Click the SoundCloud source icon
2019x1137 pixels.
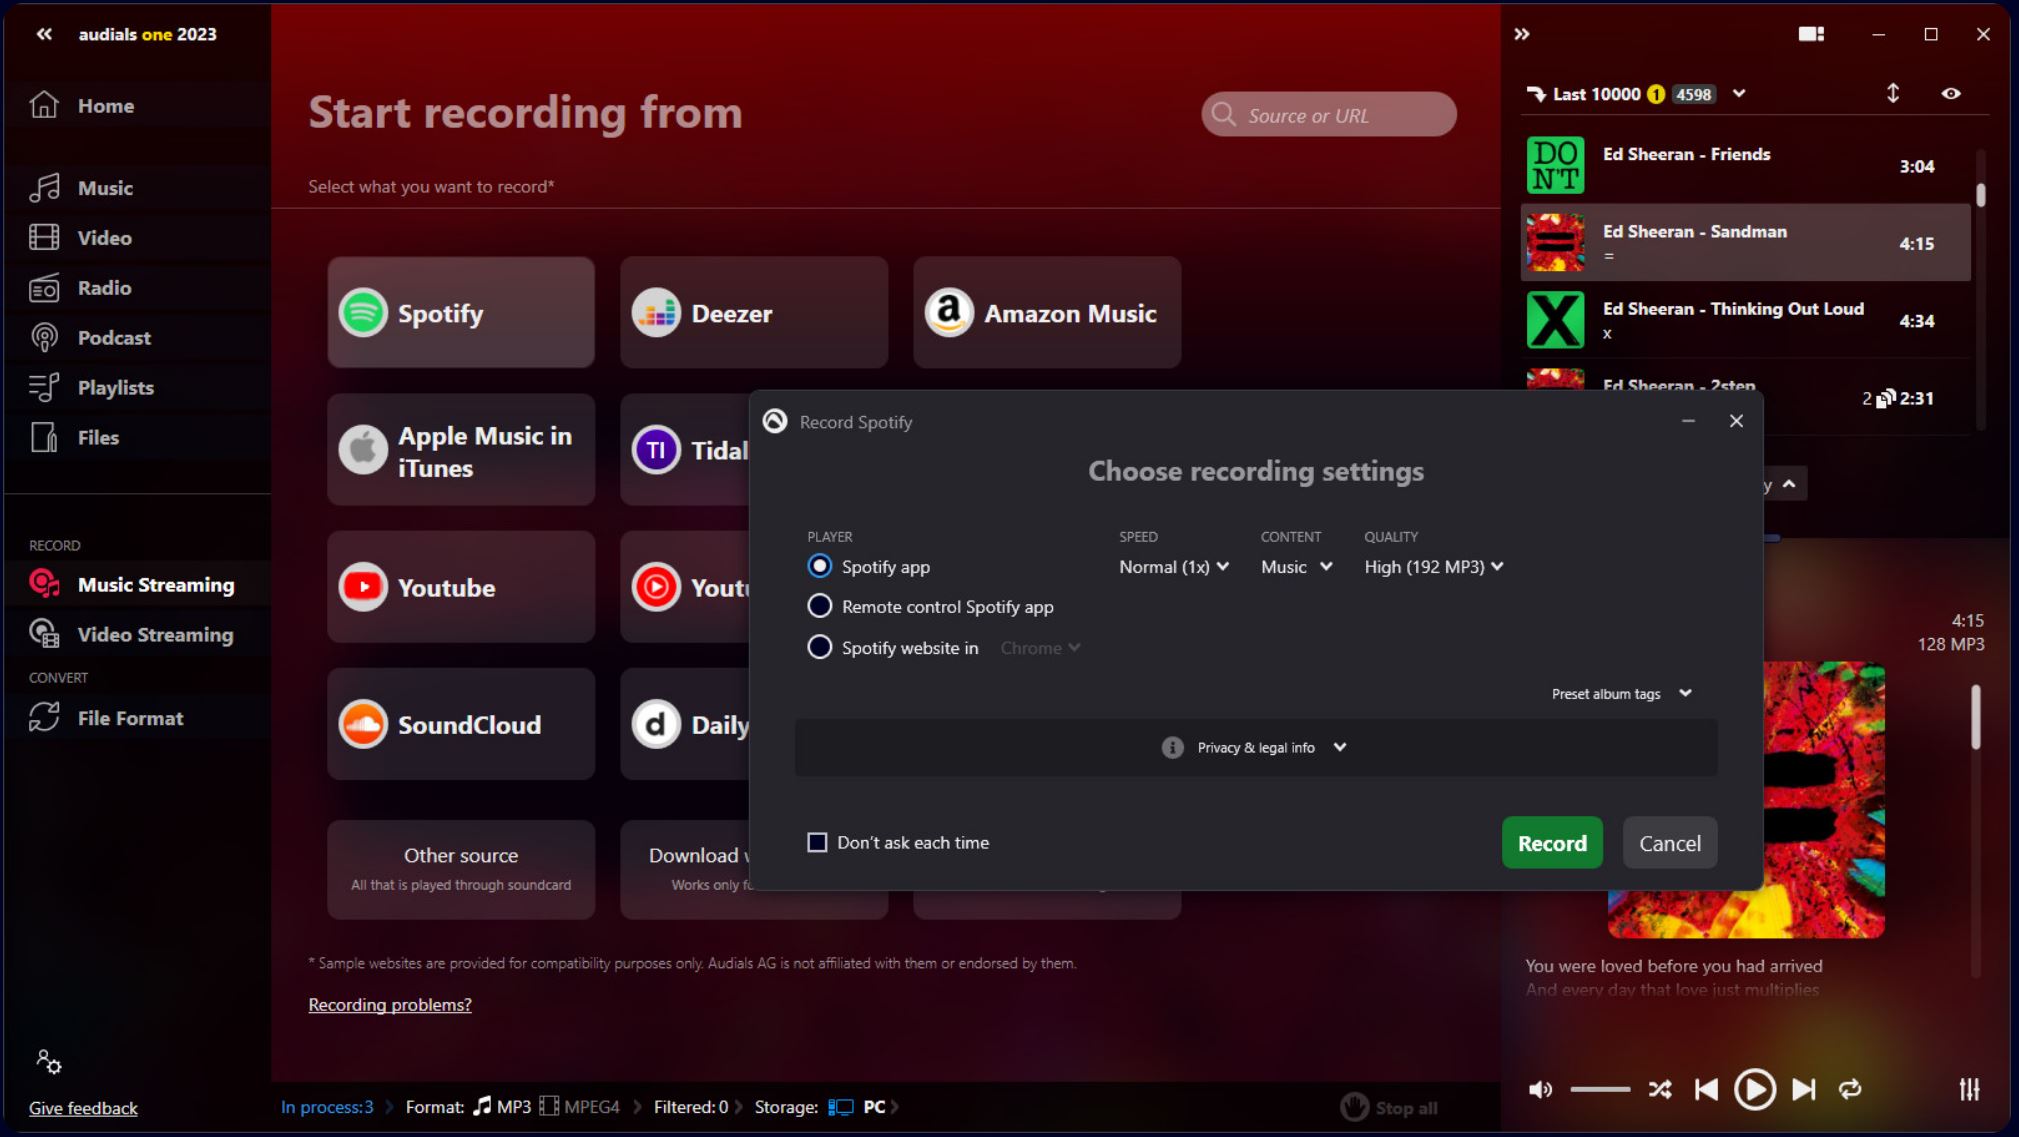coord(363,724)
